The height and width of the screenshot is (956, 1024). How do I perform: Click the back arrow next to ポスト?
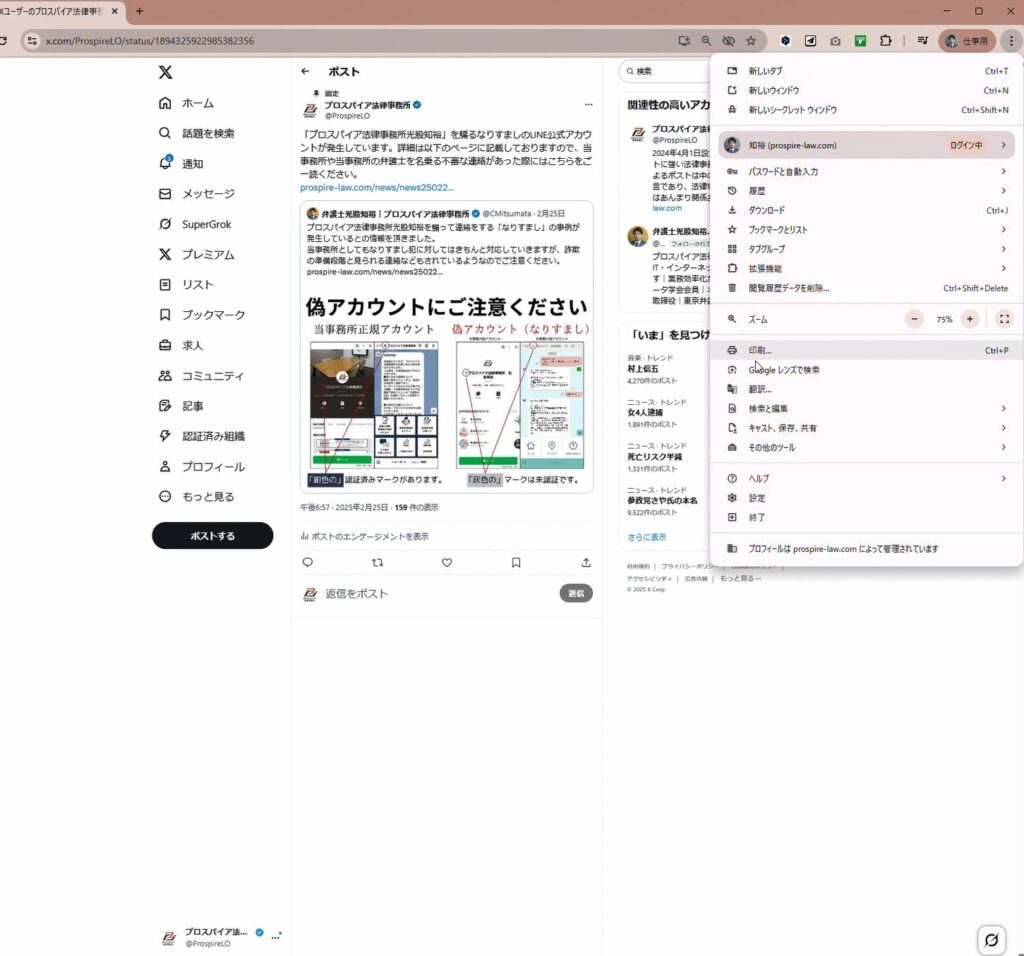coord(305,71)
